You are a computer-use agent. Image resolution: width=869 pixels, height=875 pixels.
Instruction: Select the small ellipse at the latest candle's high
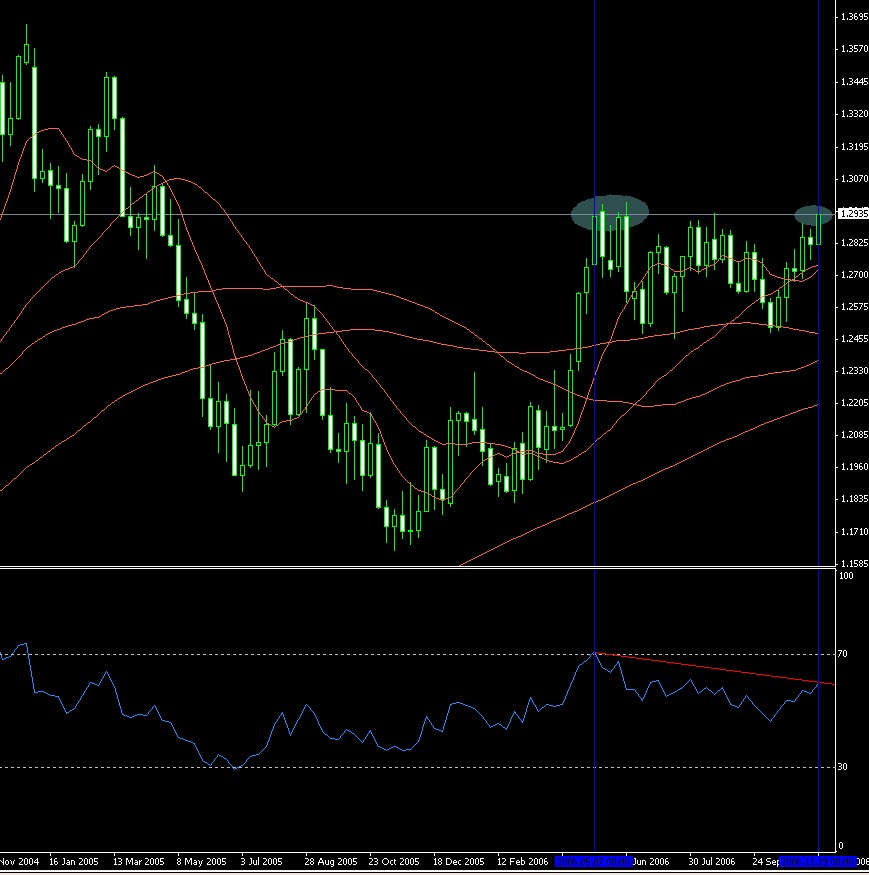(813, 215)
